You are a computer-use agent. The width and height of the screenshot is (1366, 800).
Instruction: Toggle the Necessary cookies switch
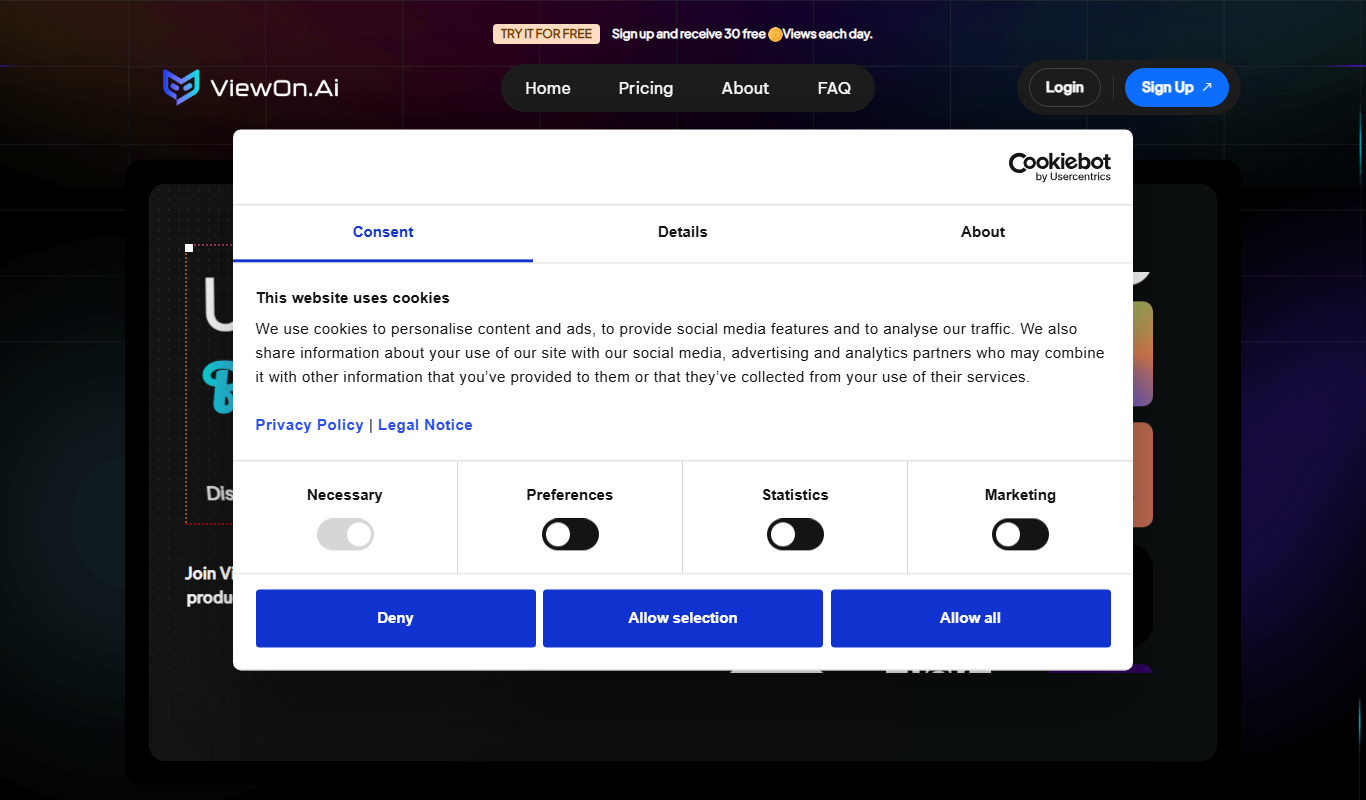click(x=345, y=534)
